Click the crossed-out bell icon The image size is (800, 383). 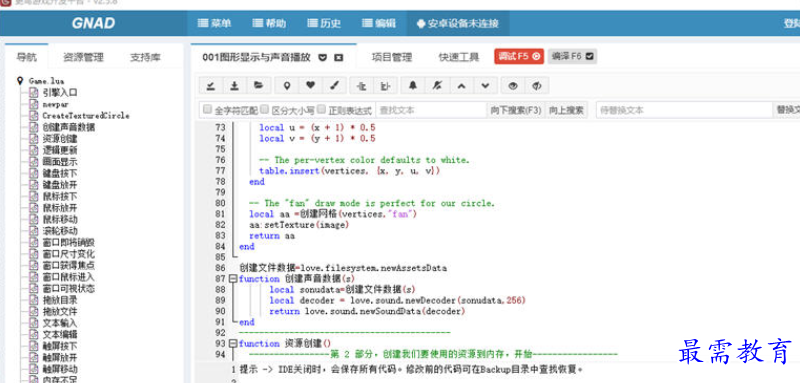(x=437, y=86)
